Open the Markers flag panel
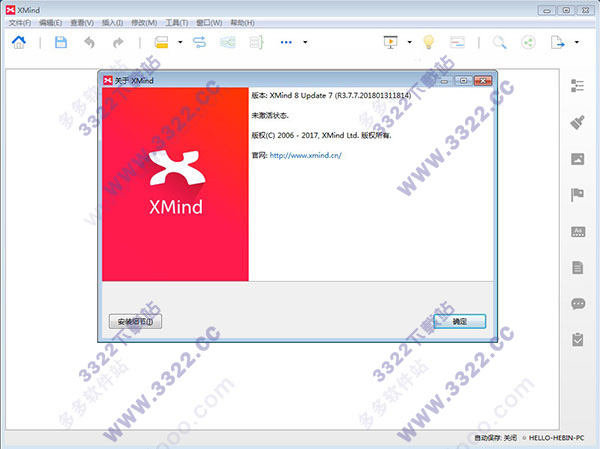 [x=577, y=195]
